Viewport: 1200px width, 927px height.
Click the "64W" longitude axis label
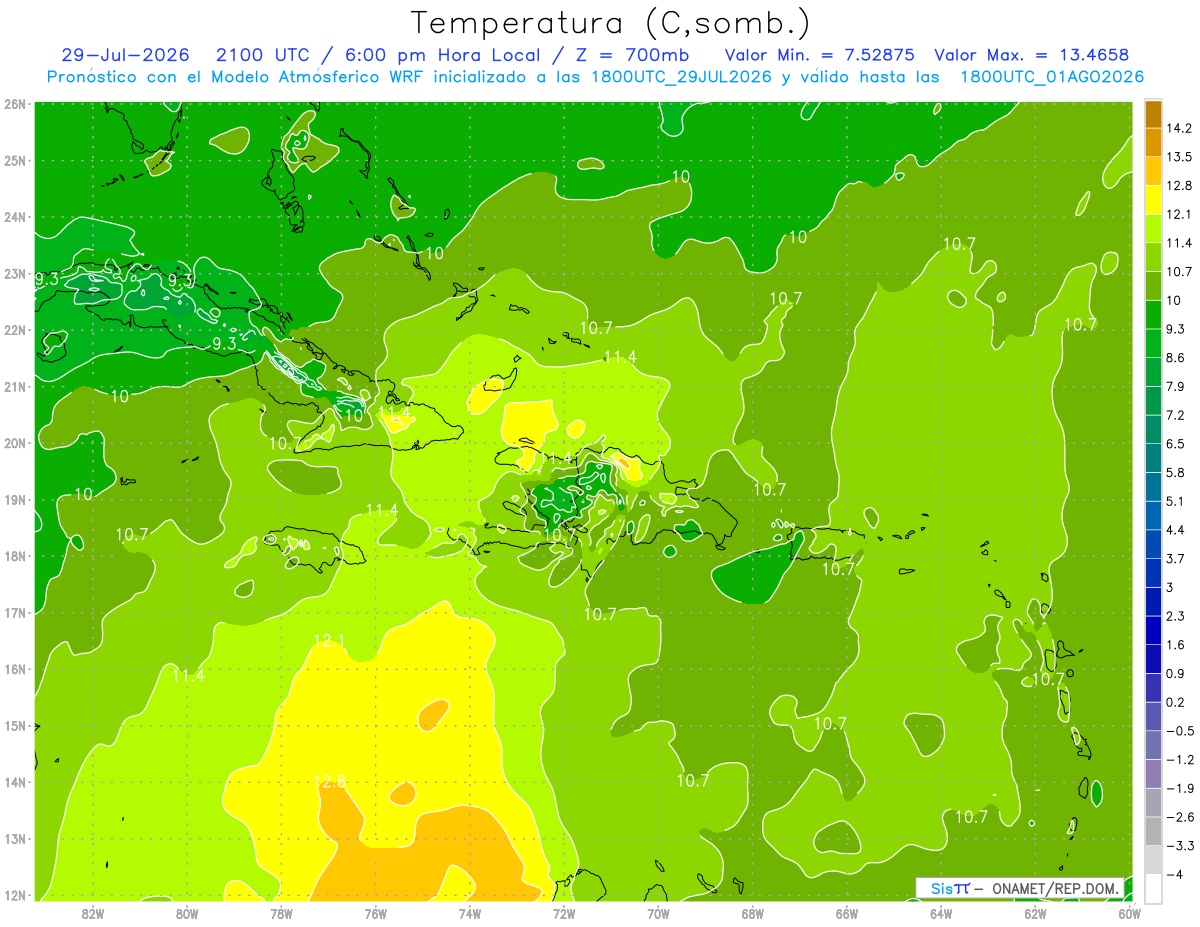941,913
